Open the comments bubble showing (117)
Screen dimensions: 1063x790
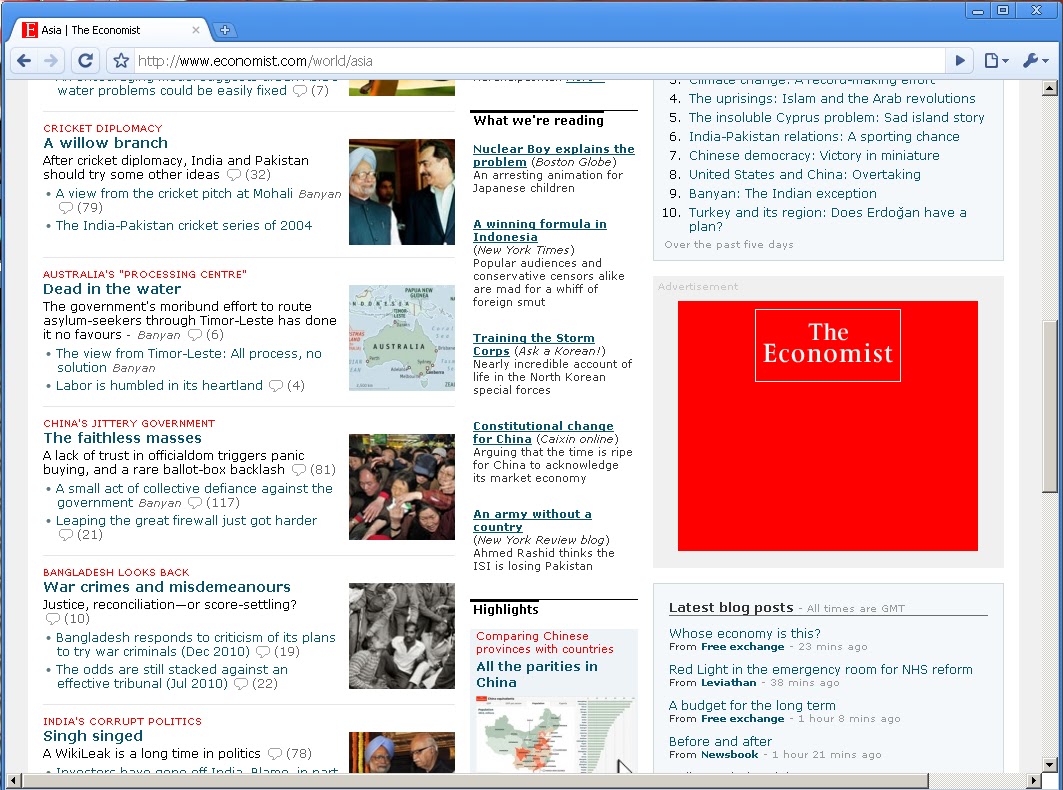pos(195,503)
